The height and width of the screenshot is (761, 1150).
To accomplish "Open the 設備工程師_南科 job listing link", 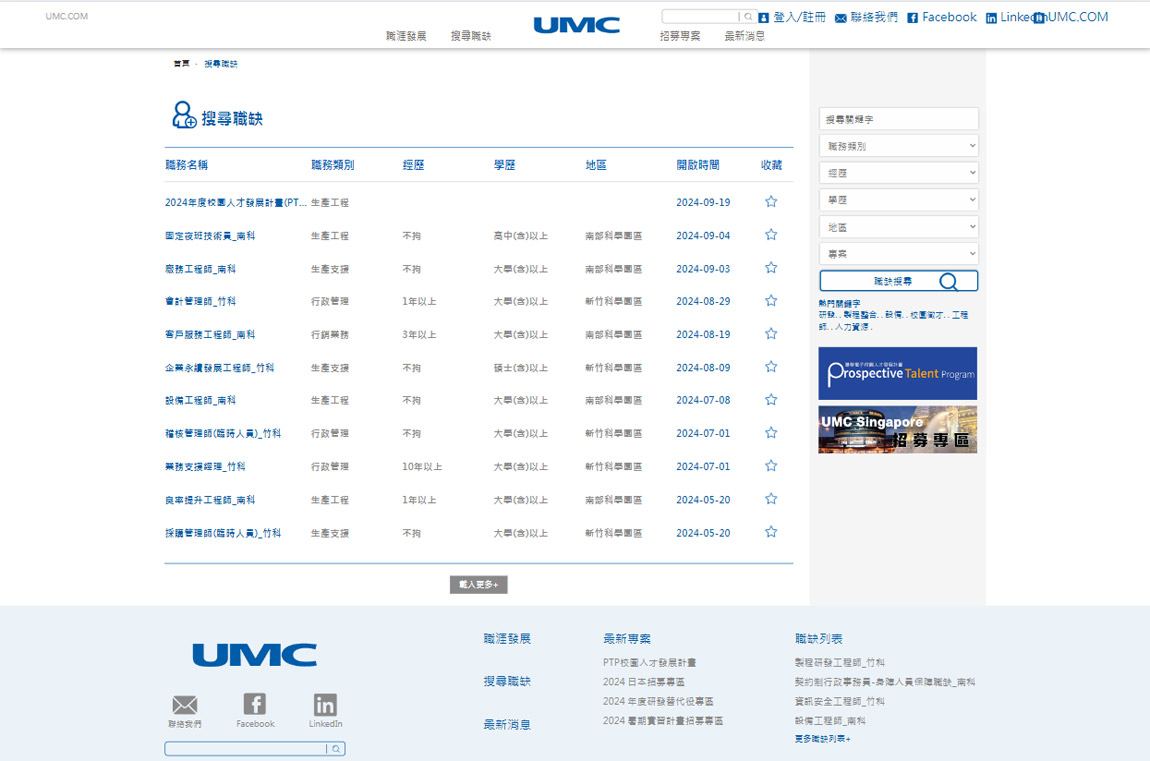I will tap(201, 400).
